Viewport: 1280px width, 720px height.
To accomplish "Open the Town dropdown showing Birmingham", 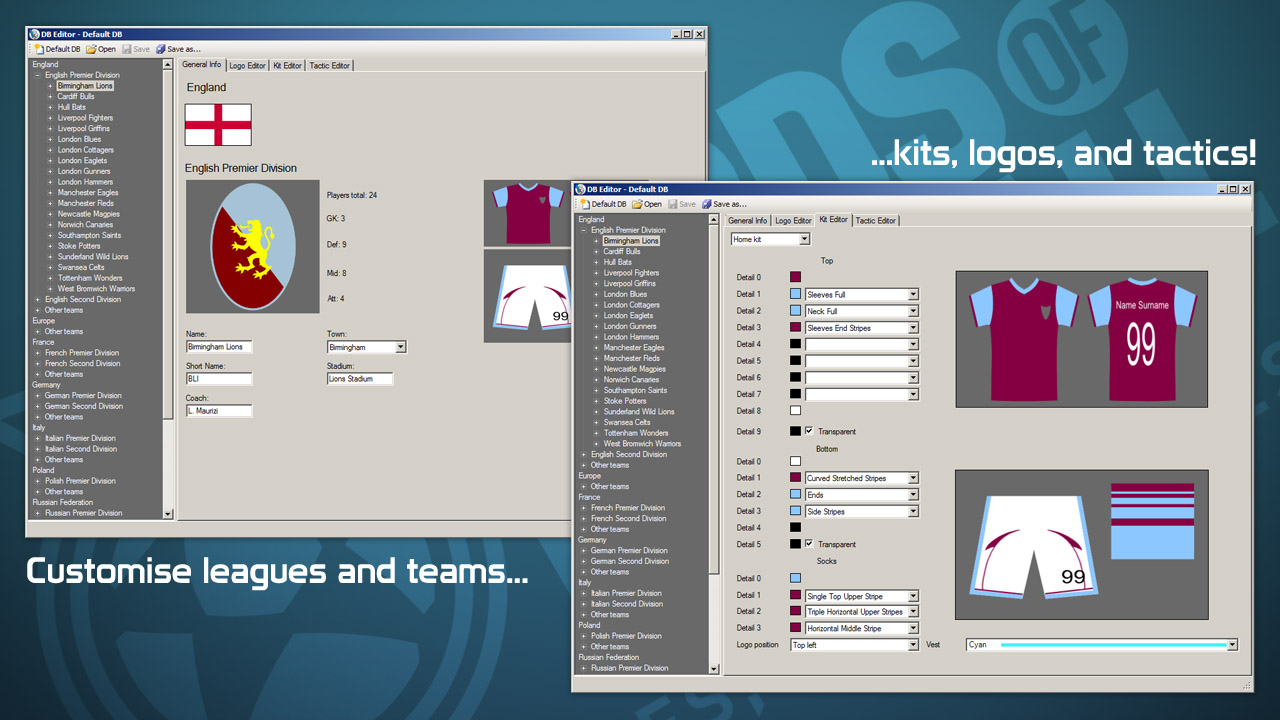I will [400, 347].
